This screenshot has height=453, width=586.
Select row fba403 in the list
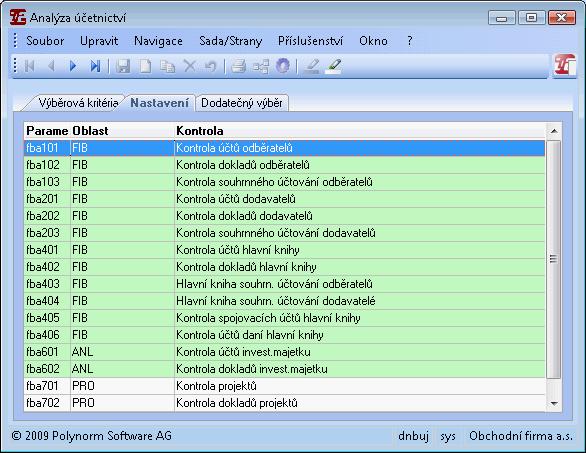[x=284, y=284]
